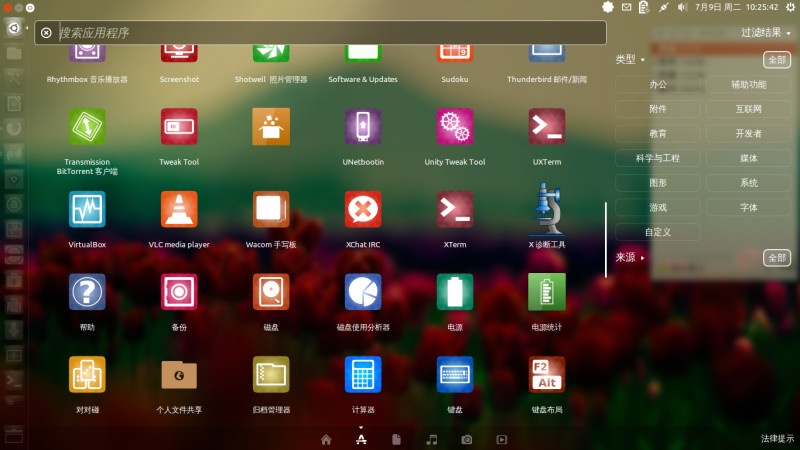
Task: Toggle 教育 category filter
Action: pos(658,134)
